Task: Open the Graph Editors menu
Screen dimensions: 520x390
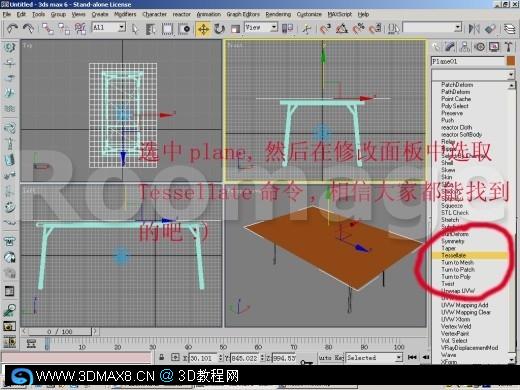Action: [x=243, y=14]
